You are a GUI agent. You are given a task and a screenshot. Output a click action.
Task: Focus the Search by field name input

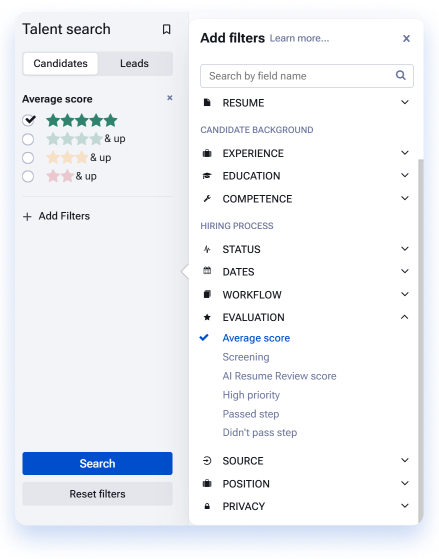(307, 76)
